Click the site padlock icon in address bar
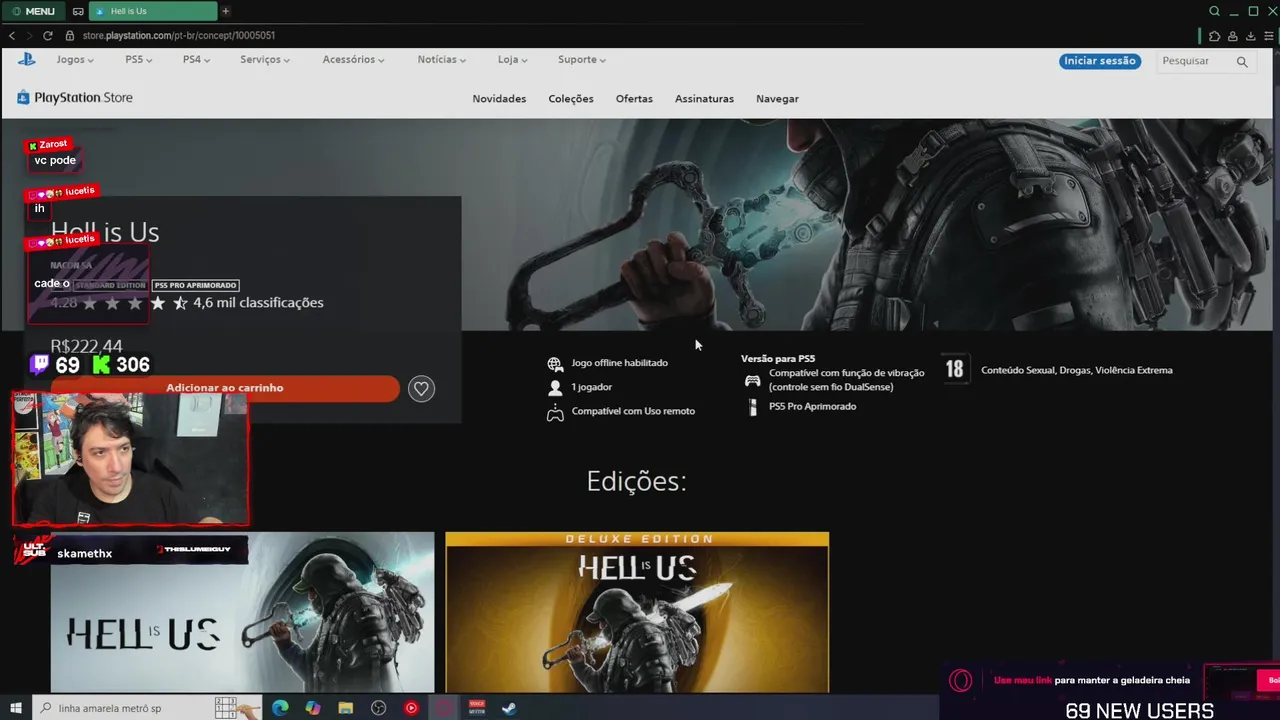 (x=70, y=35)
